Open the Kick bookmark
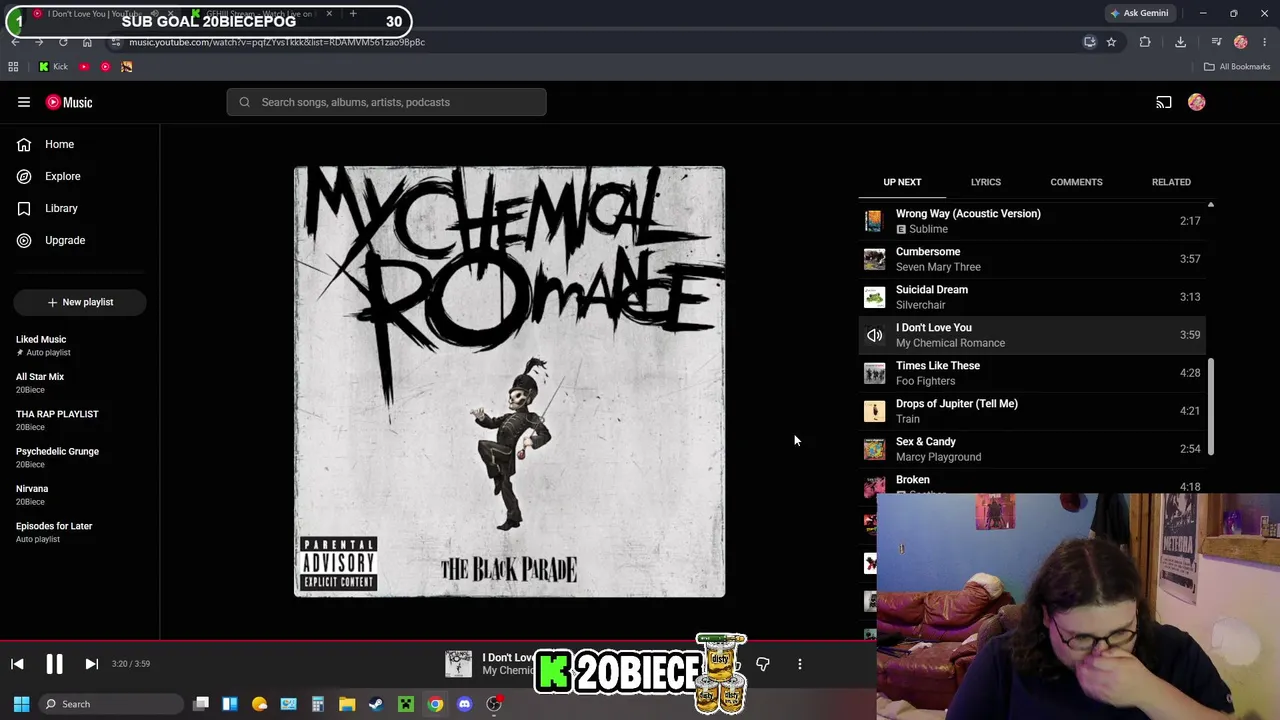This screenshot has height=720, width=1280. click(x=53, y=67)
